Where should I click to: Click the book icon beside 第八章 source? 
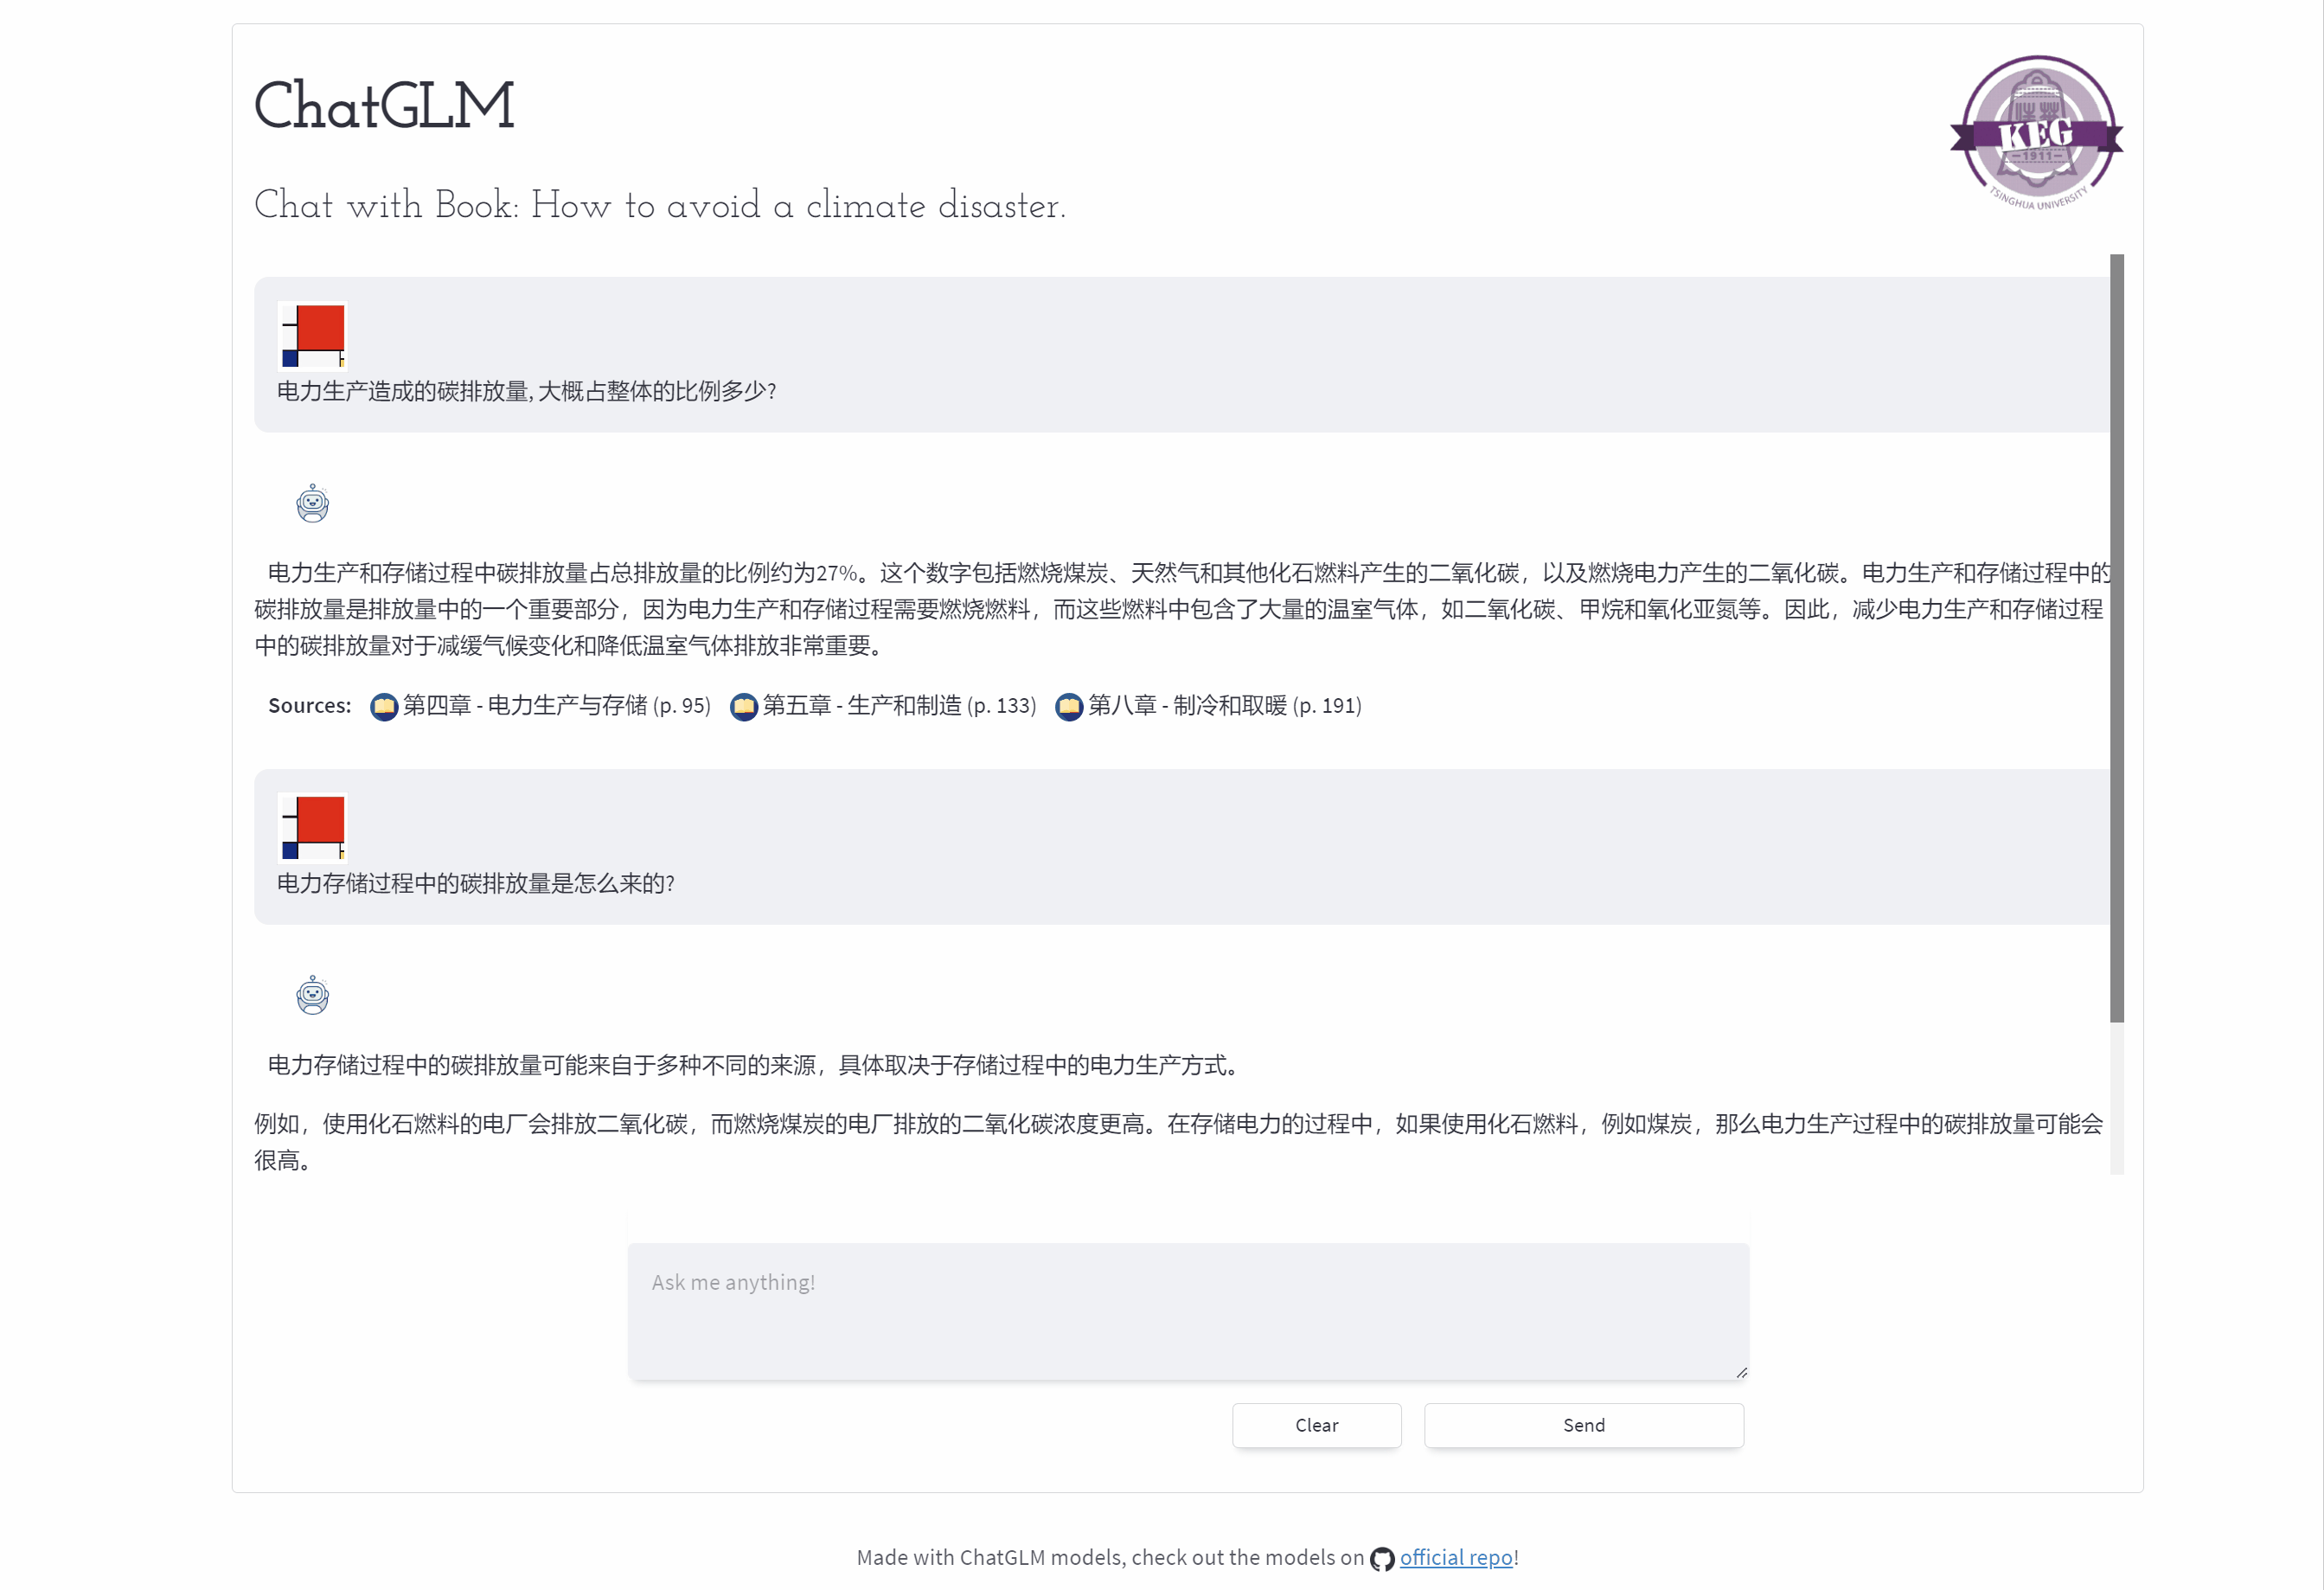coord(1069,706)
